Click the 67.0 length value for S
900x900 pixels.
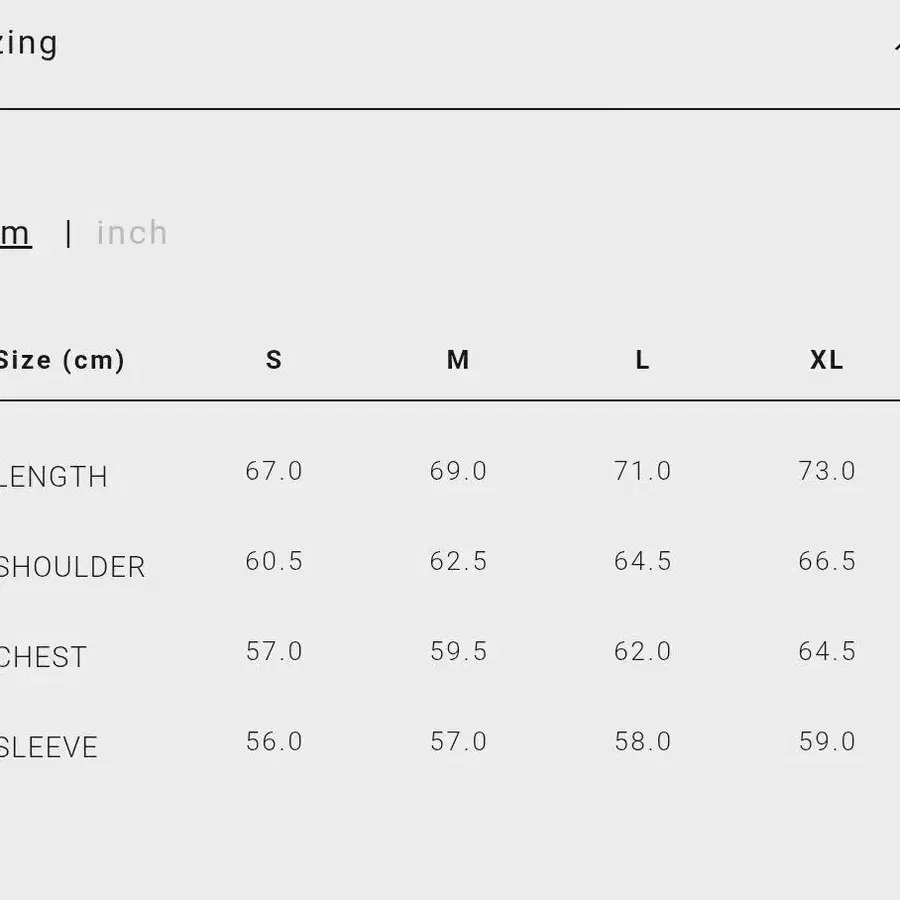pyautogui.click(x=274, y=471)
